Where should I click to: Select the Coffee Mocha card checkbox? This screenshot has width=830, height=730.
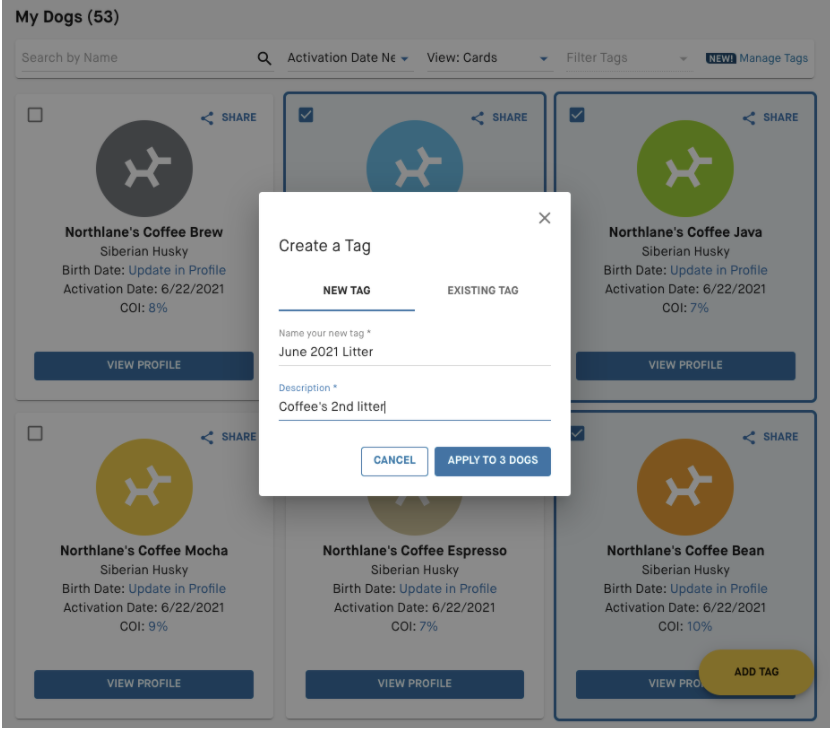(35, 433)
